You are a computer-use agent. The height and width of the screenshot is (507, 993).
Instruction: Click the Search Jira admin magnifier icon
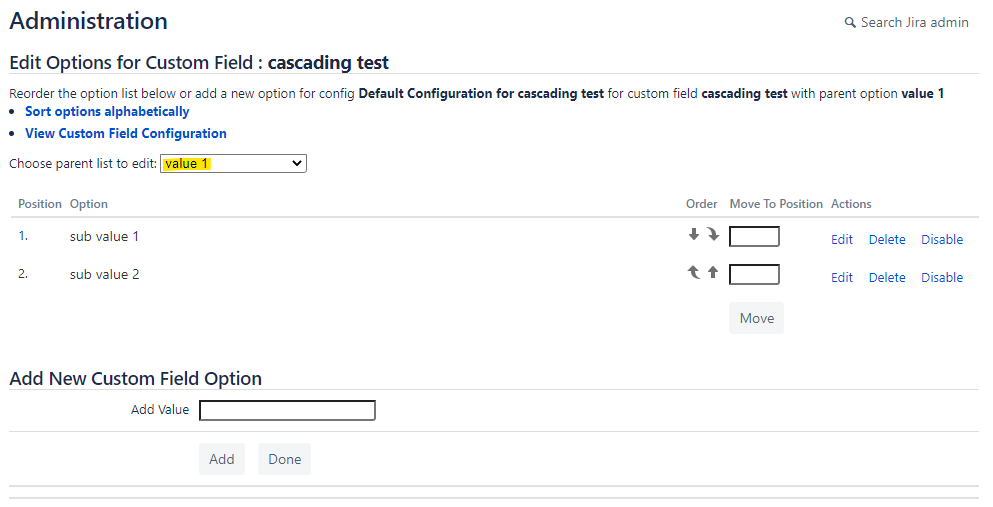coord(850,23)
